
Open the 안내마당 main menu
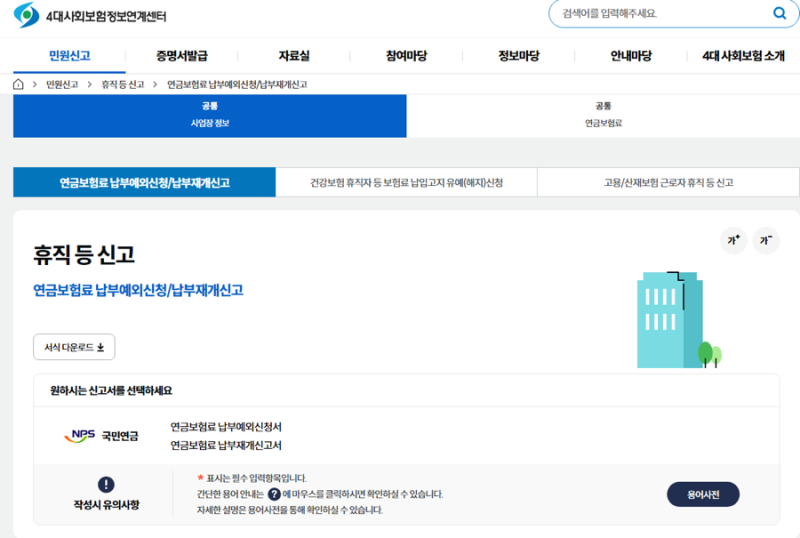[631, 56]
